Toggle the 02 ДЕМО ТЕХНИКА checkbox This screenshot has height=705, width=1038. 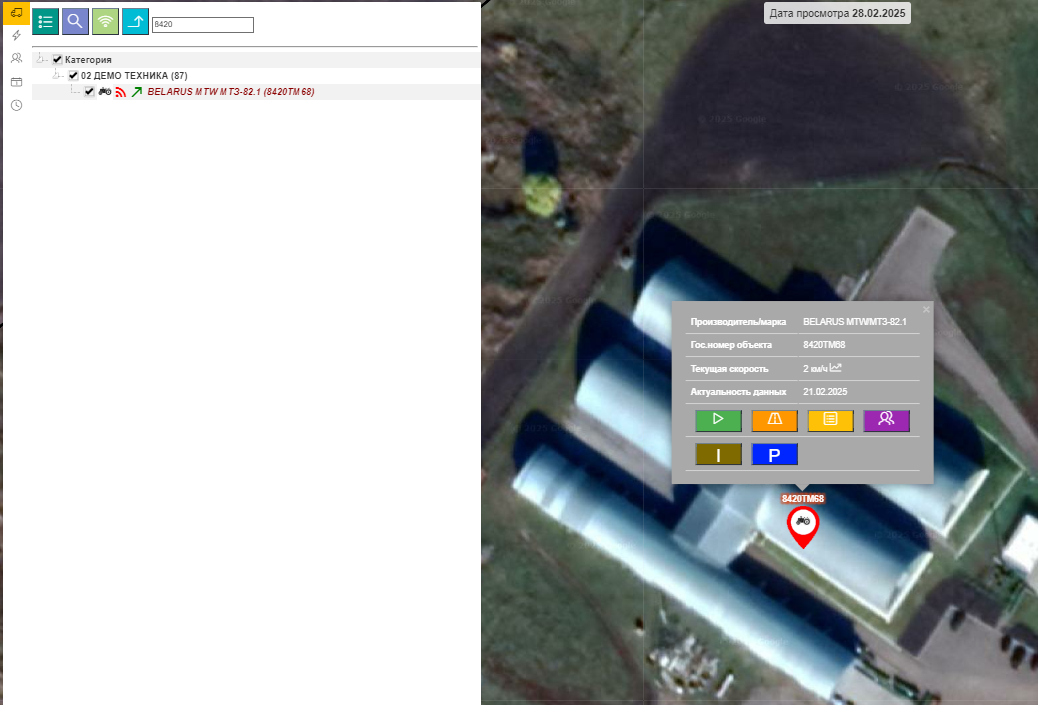73,76
